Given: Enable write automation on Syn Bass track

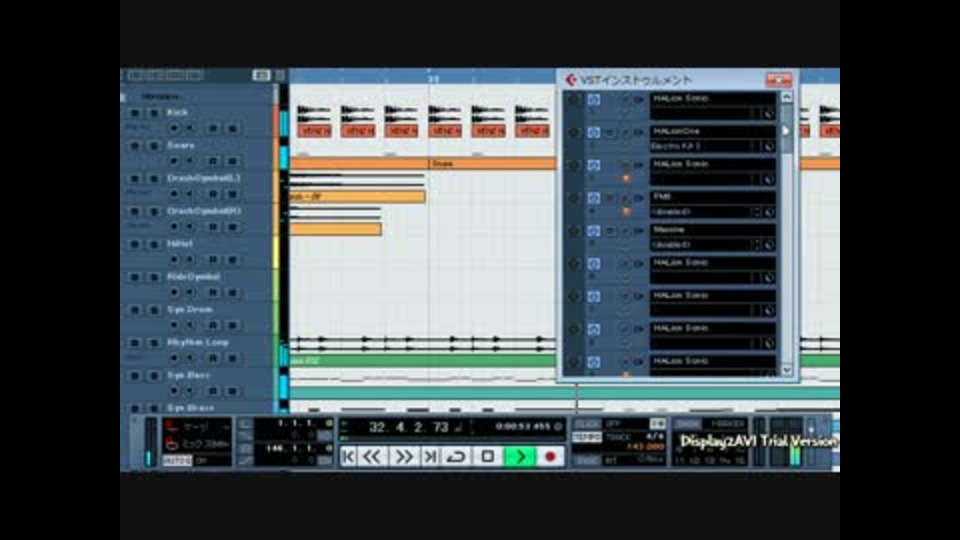Looking at the screenshot, I should [x=233, y=391].
